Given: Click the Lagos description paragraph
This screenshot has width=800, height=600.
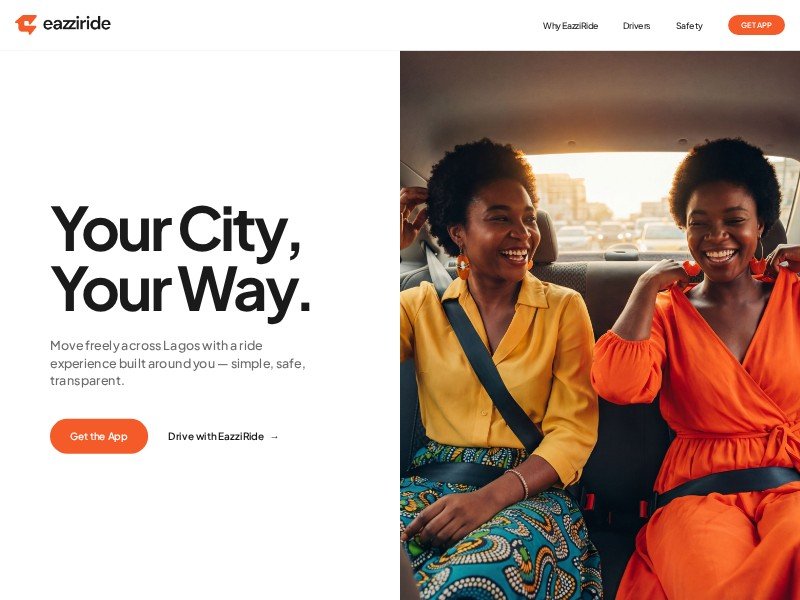Looking at the screenshot, I should click(x=178, y=363).
